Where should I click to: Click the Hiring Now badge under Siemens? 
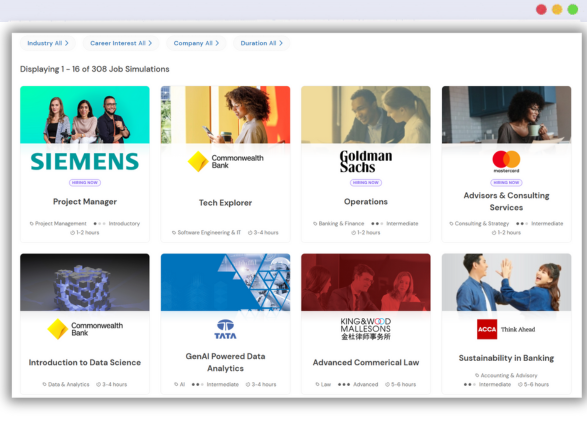click(x=85, y=183)
